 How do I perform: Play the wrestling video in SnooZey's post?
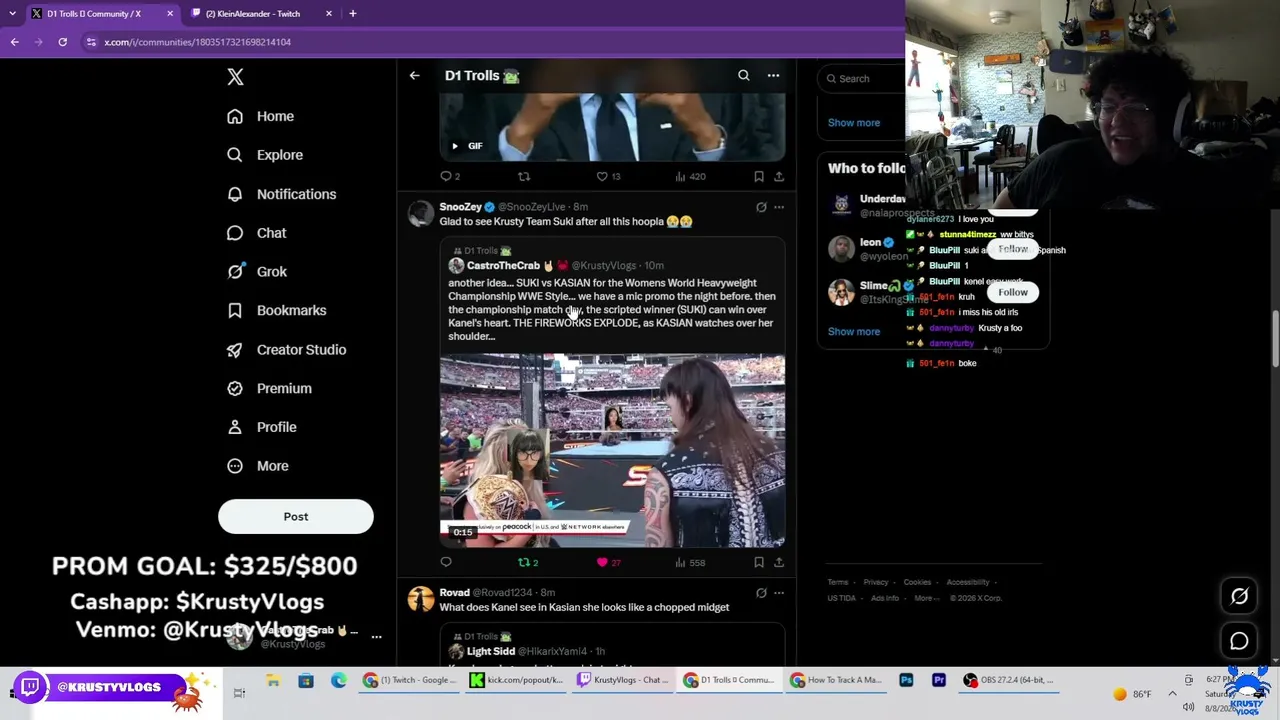coord(612,450)
